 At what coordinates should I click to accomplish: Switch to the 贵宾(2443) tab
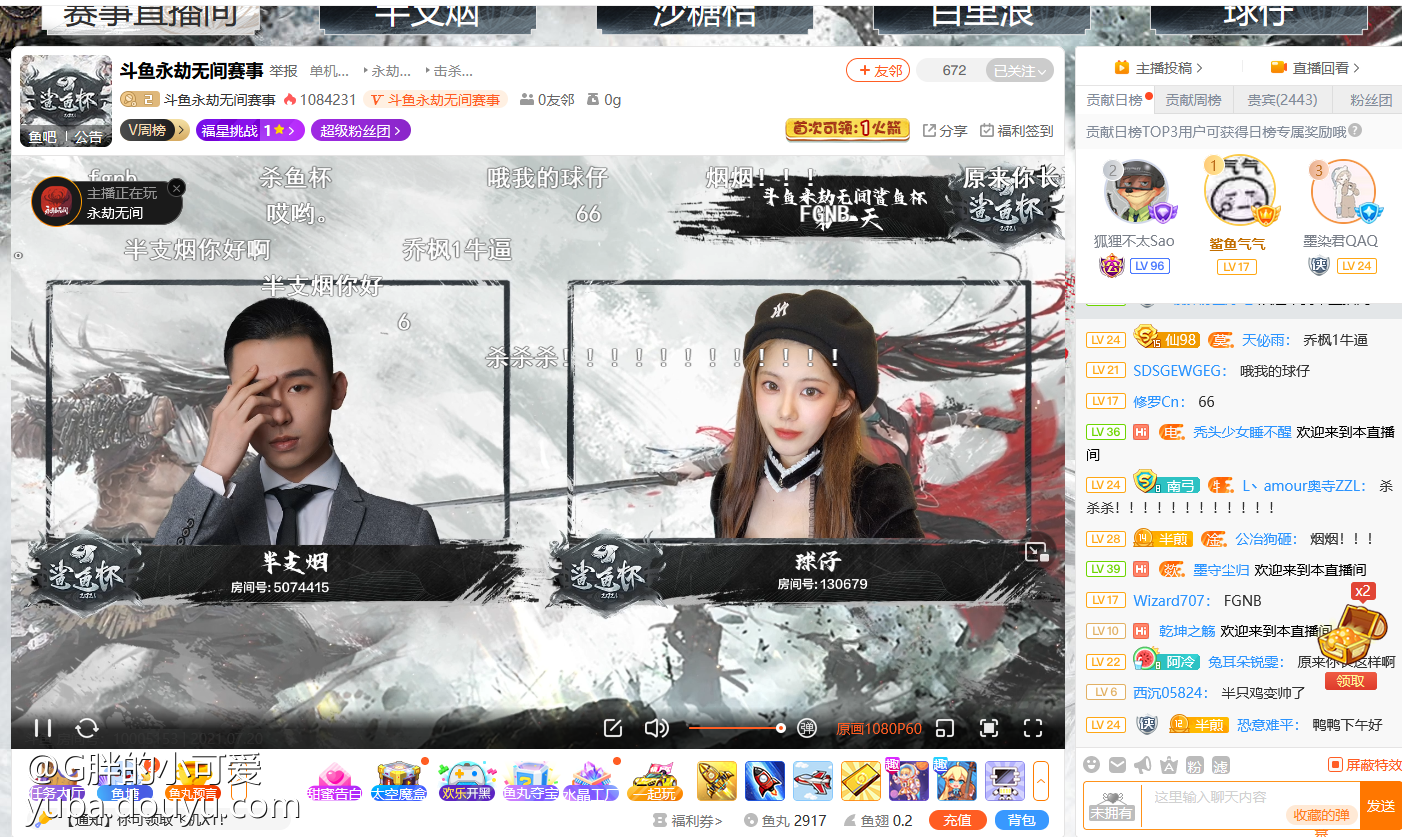pyautogui.click(x=1282, y=100)
